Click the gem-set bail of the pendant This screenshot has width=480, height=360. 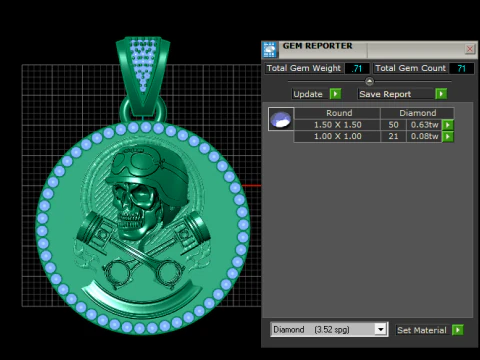143,75
